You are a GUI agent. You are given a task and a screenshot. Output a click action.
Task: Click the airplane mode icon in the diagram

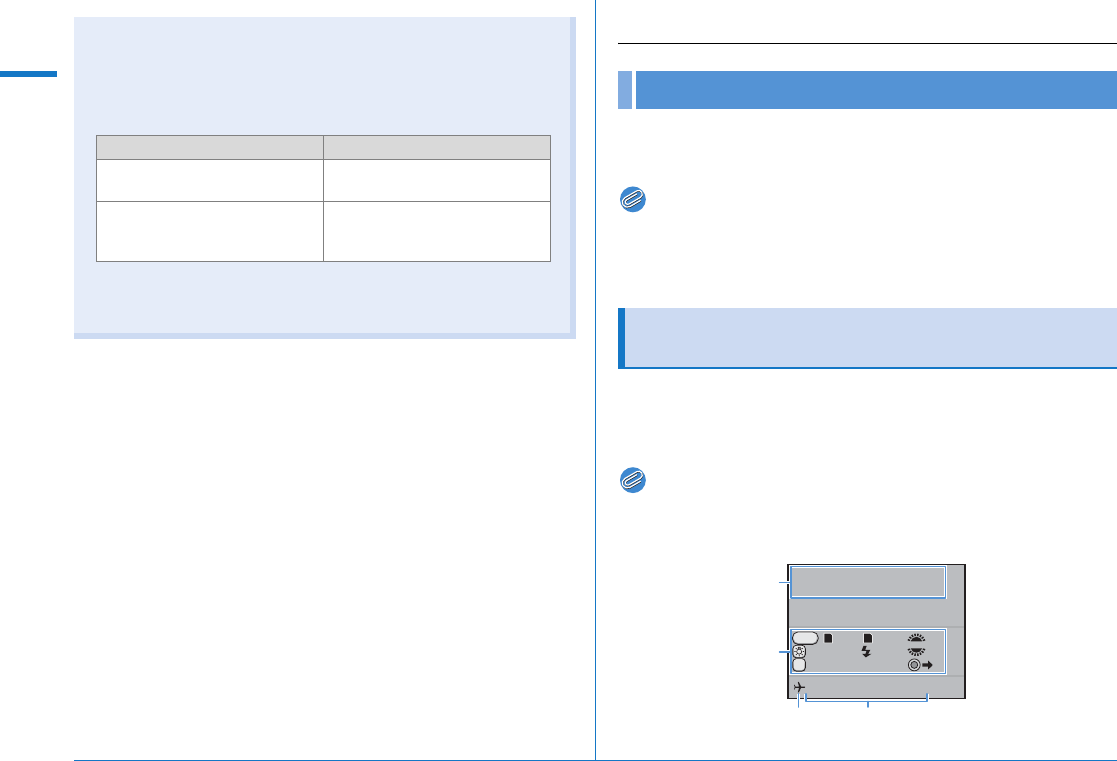point(799,688)
